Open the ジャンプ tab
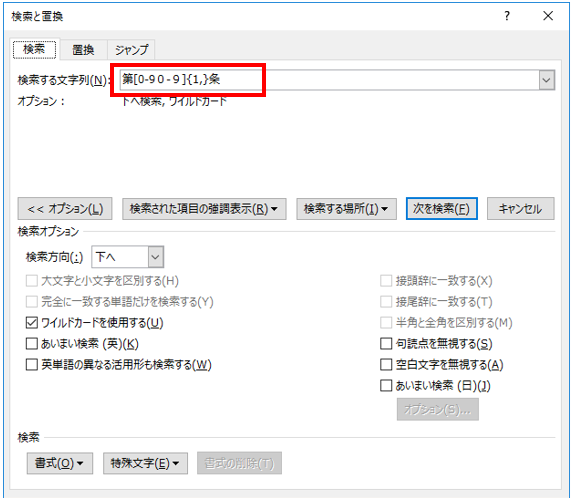Screen dimensions: 574x498 [131, 50]
